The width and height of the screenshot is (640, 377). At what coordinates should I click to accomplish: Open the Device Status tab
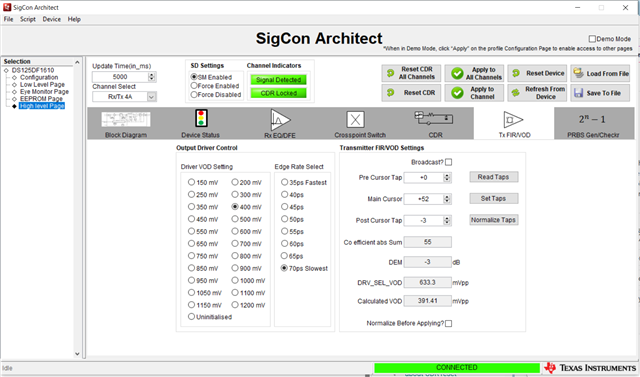click(200, 124)
